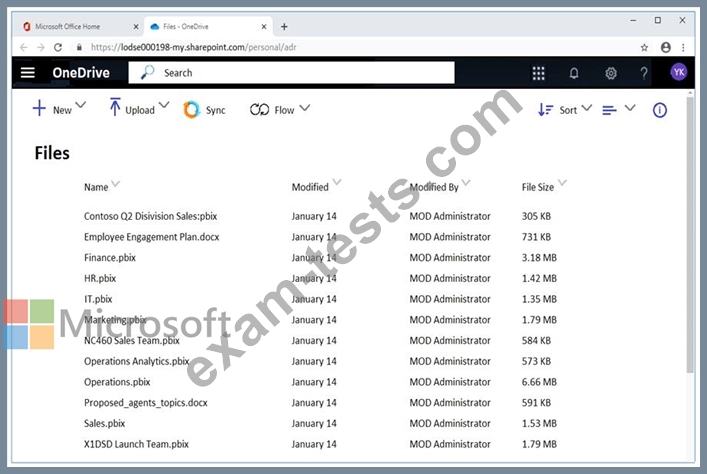Open X1DSD Launch Team.pbix
This screenshot has height=474, width=707.
click(x=136, y=444)
